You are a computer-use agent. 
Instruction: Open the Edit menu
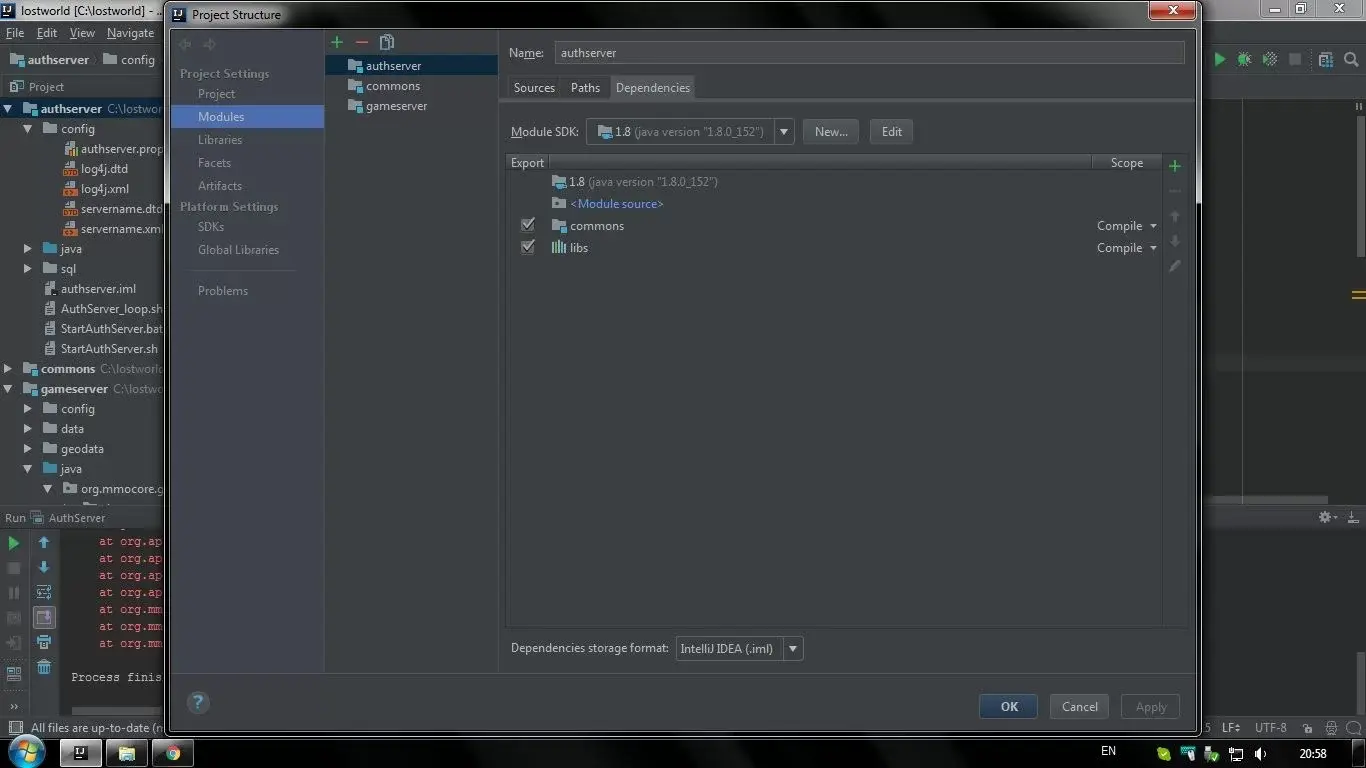tap(47, 33)
